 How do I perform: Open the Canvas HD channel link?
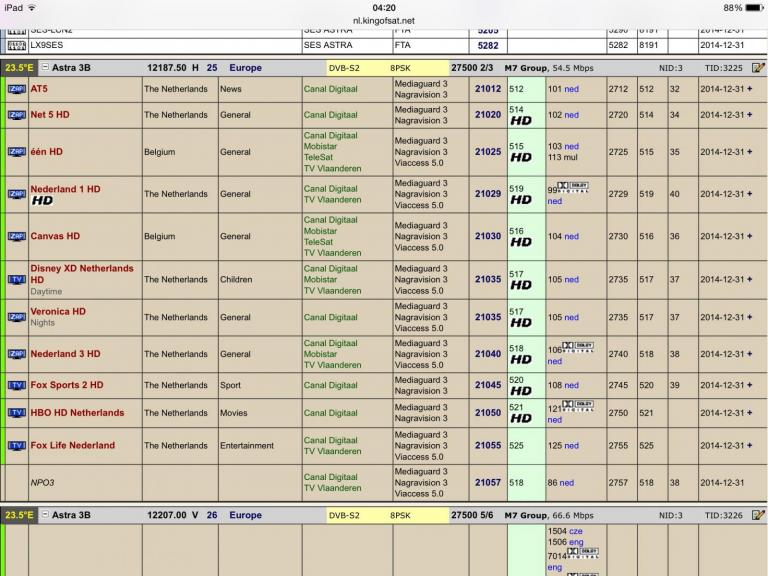pyautogui.click(x=55, y=236)
